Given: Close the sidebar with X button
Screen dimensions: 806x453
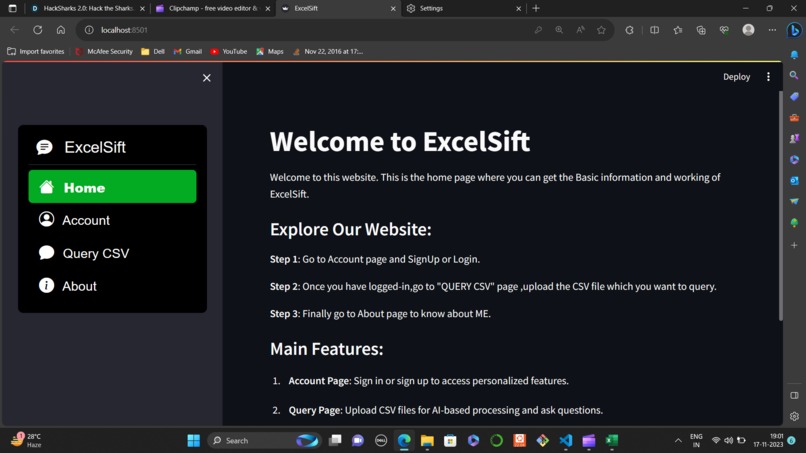Looking at the screenshot, I should [x=207, y=78].
